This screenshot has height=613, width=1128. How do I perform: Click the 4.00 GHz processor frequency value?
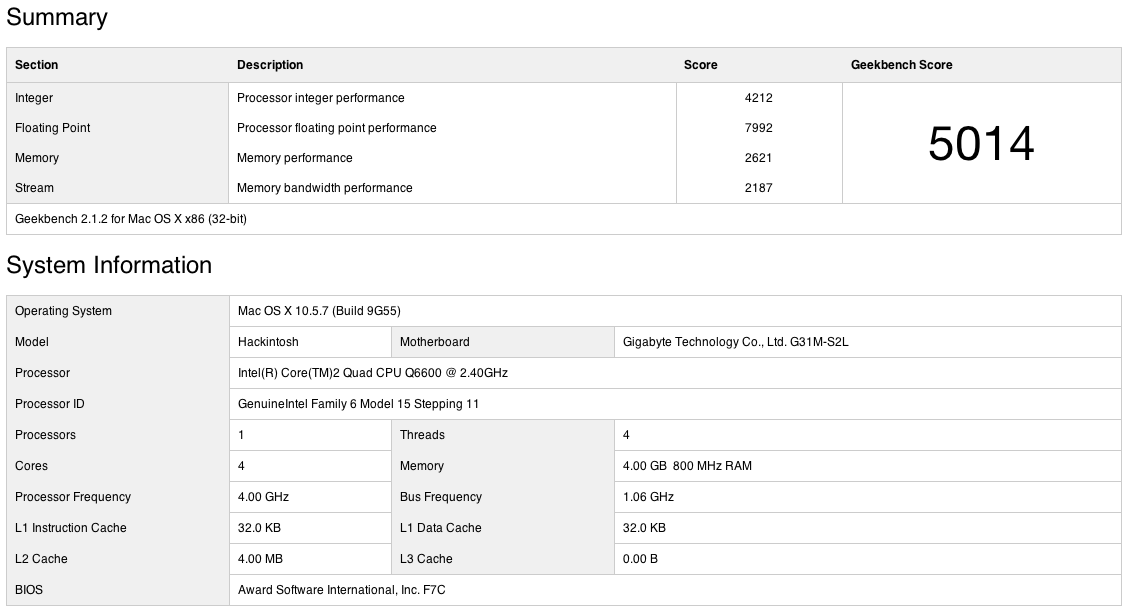pyautogui.click(x=263, y=497)
